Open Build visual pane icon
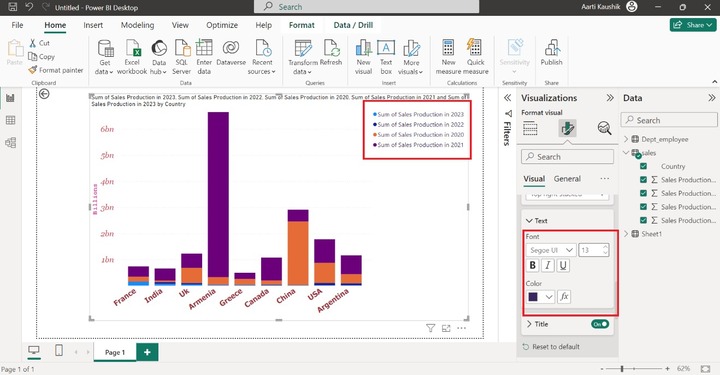Image resolution: width=720 pixels, height=375 pixels. (x=530, y=128)
